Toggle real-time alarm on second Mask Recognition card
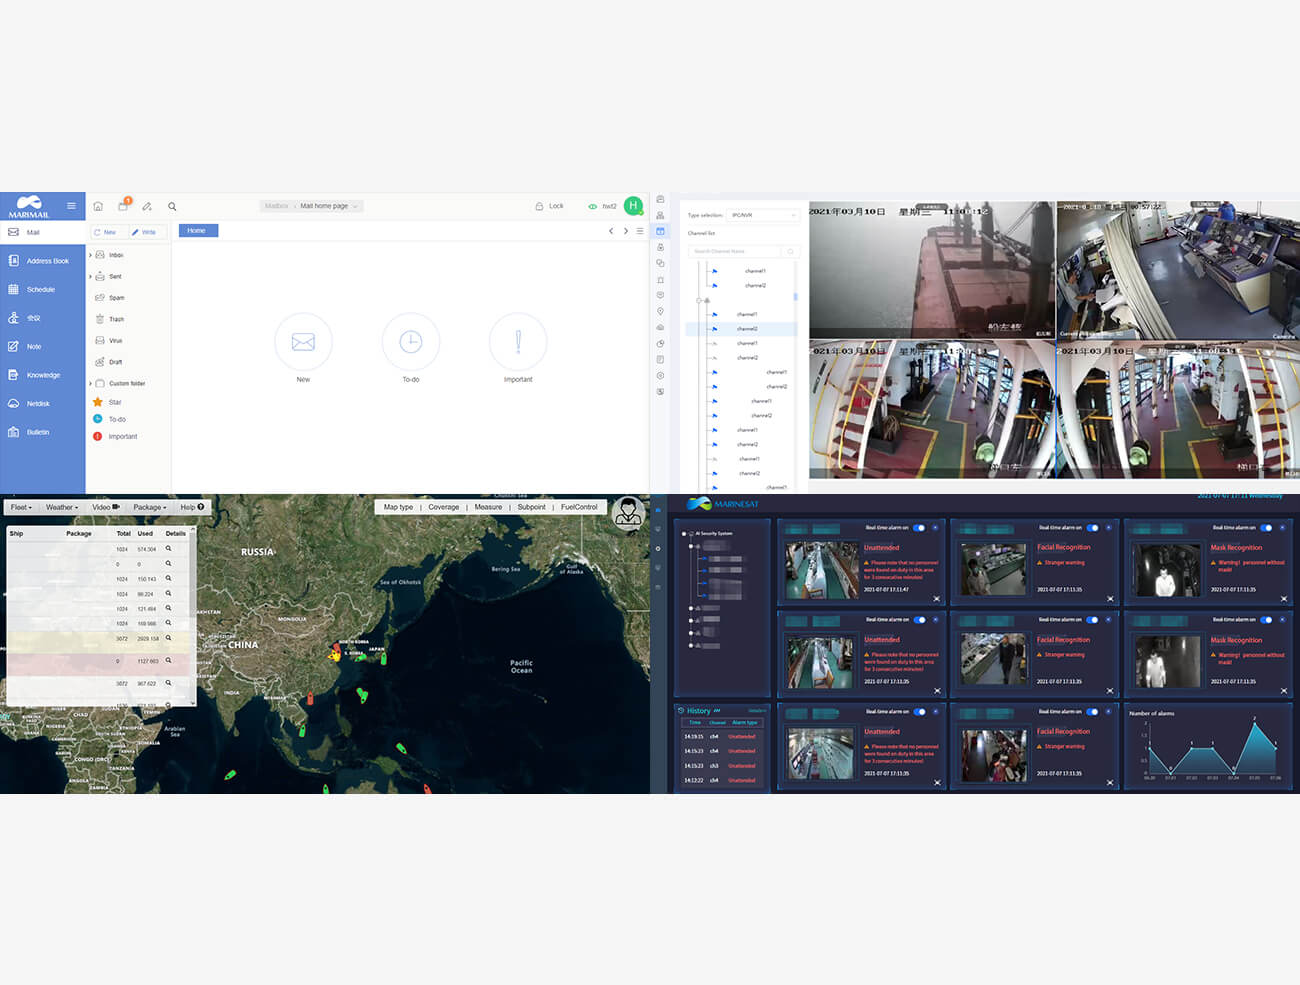This screenshot has width=1300, height=985. point(1266,620)
